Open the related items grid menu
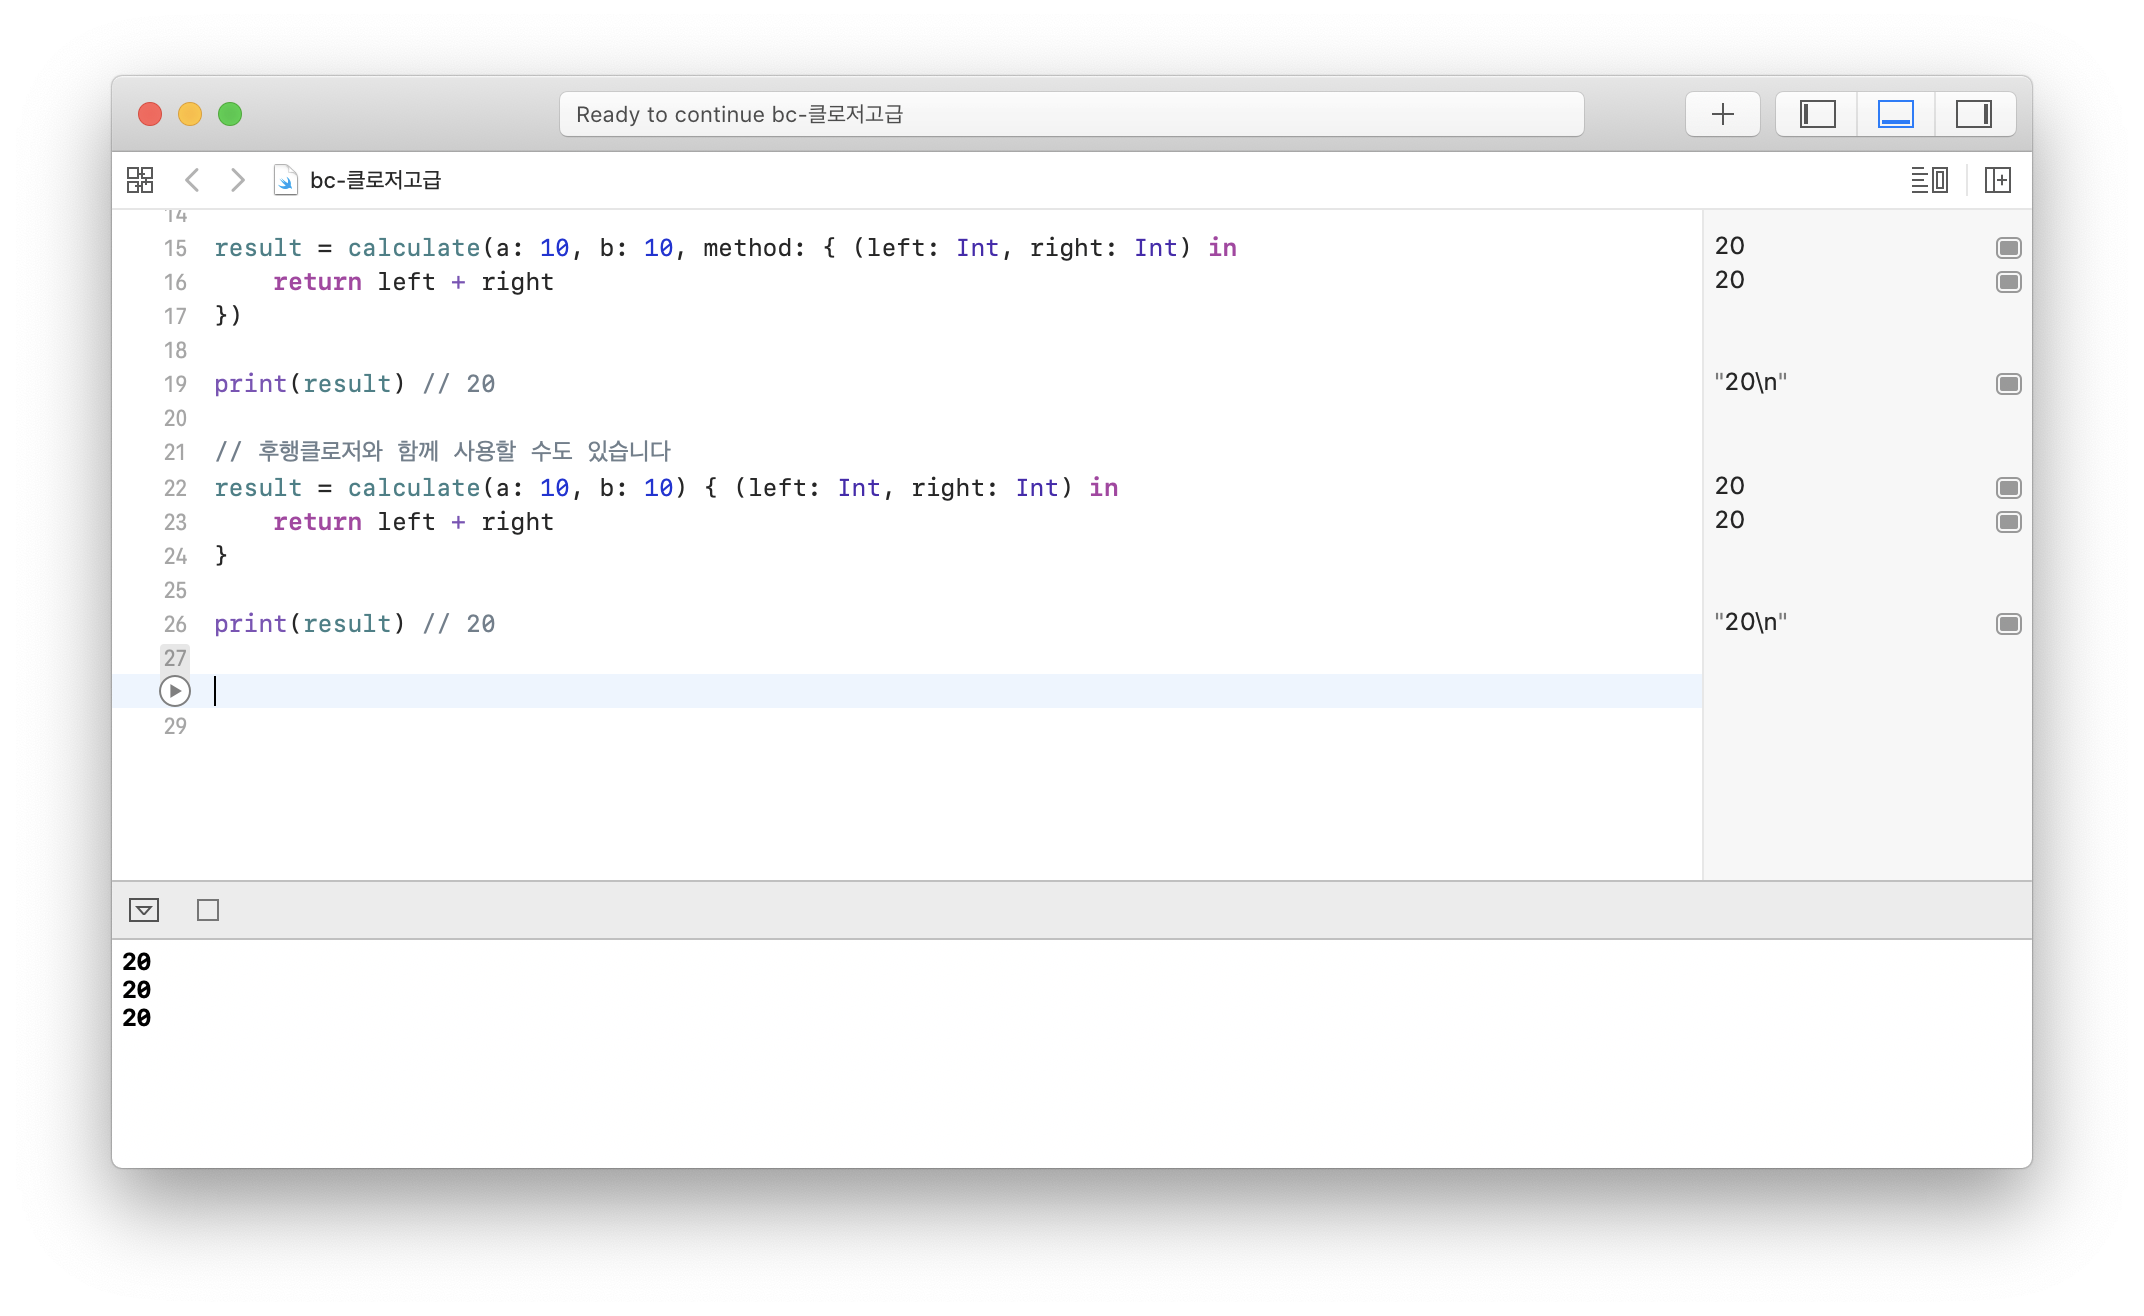2144x1316 pixels. (140, 180)
